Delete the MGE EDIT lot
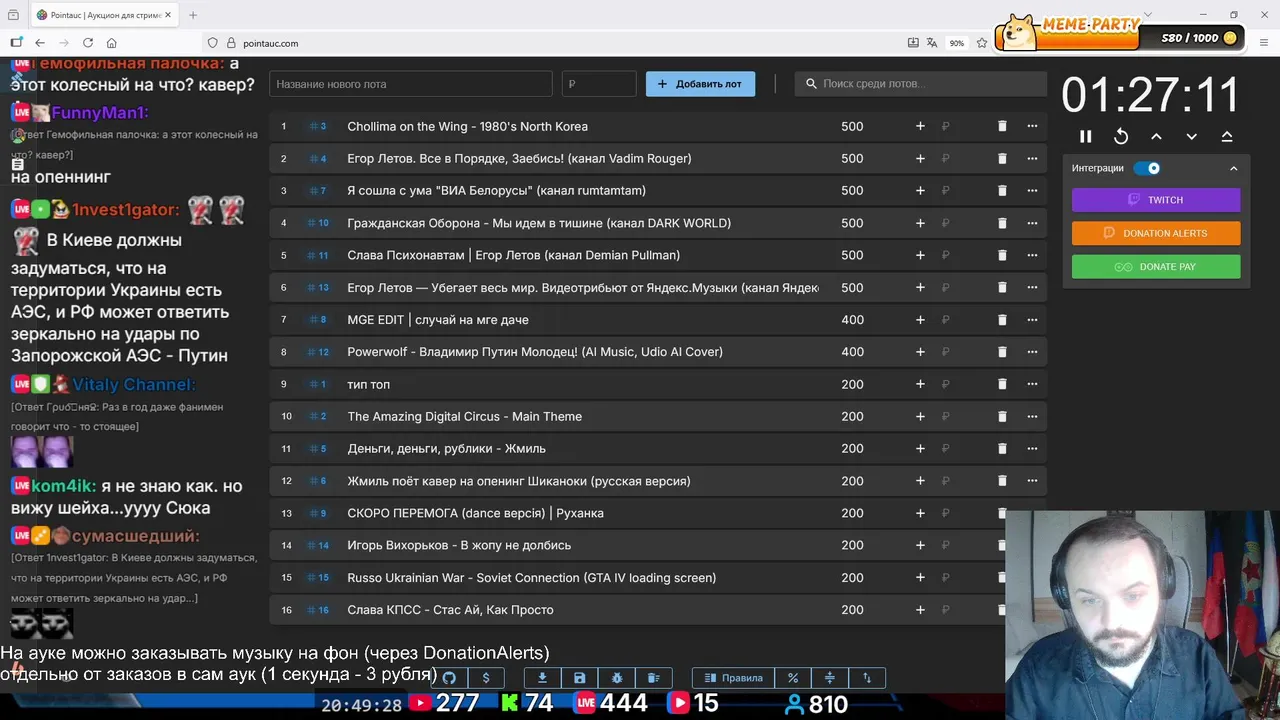 [x=1002, y=320]
